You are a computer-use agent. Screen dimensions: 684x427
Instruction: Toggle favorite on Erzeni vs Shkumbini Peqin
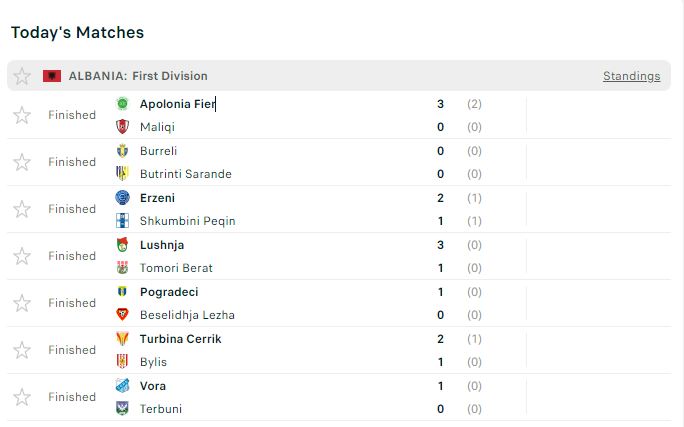pyautogui.click(x=22, y=209)
